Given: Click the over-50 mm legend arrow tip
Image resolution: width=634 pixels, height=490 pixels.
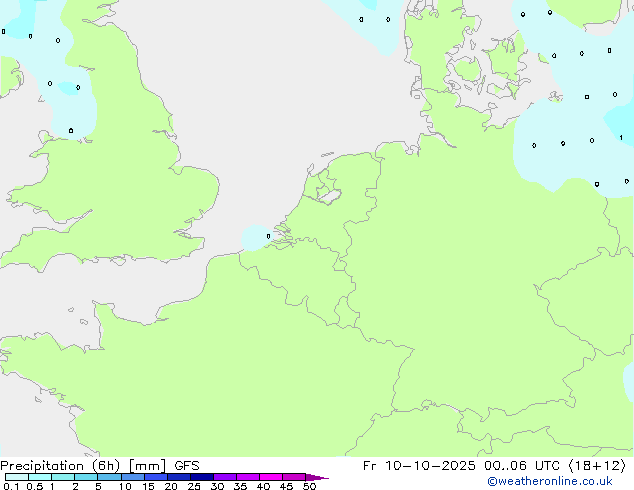Looking at the screenshot, I should [x=317, y=477].
